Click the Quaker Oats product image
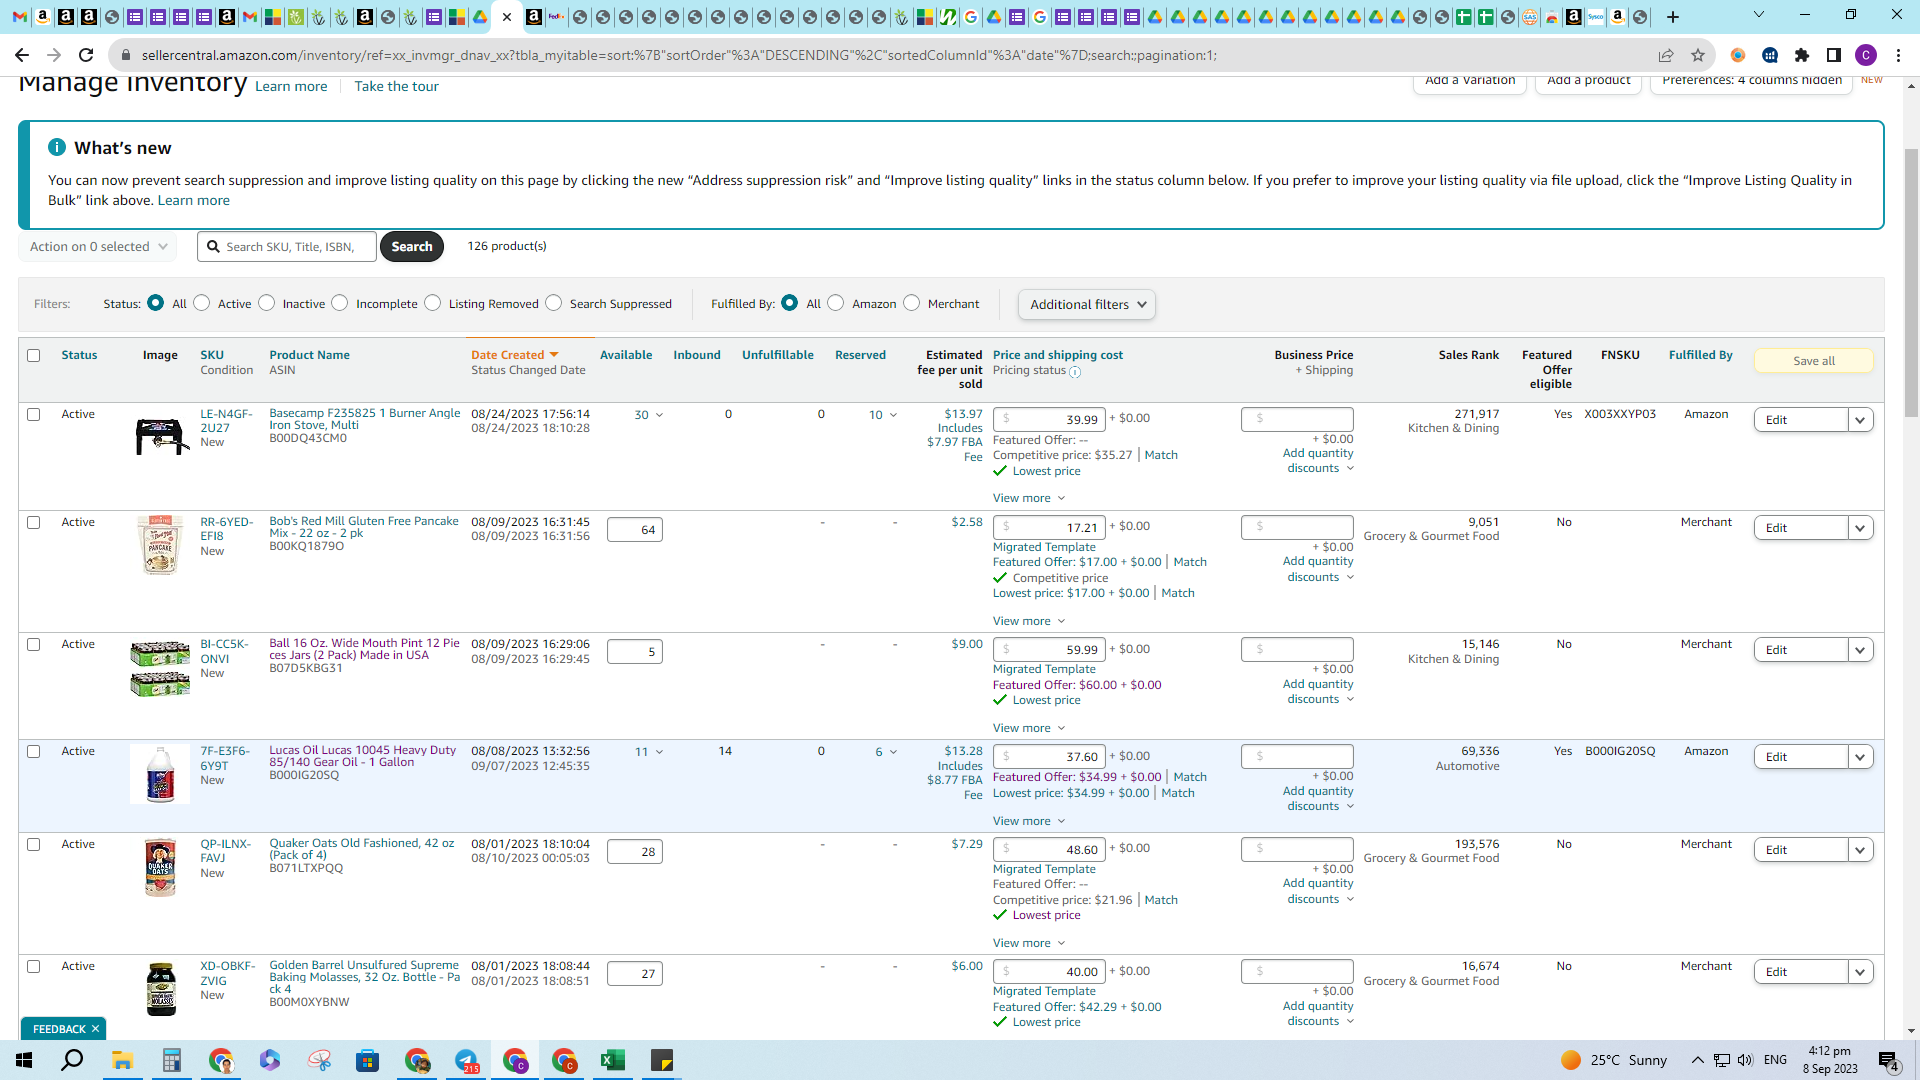The width and height of the screenshot is (1920, 1080). (160, 867)
